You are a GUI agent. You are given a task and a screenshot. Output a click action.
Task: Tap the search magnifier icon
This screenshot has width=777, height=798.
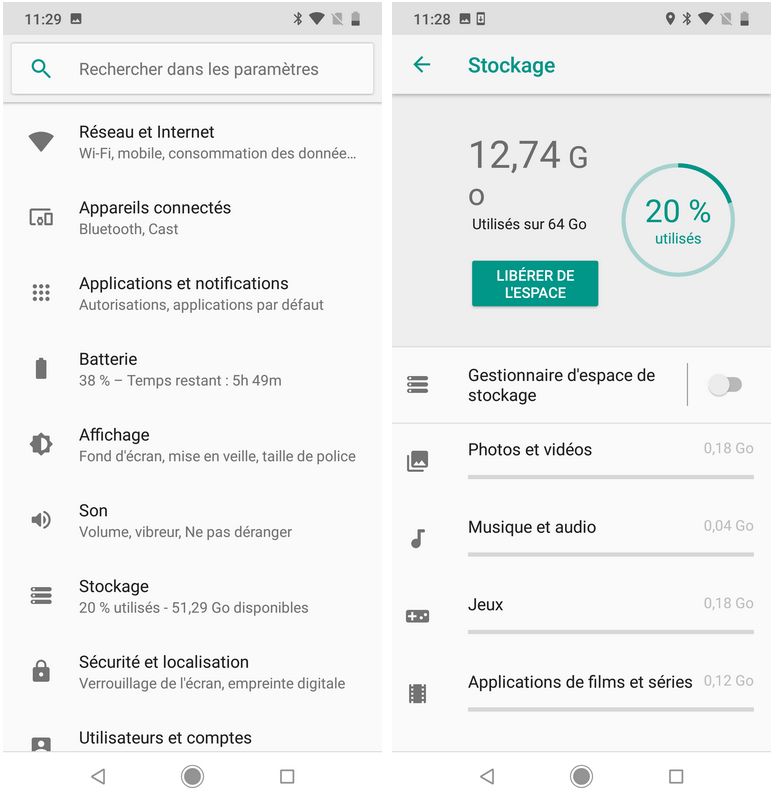click(x=41, y=69)
